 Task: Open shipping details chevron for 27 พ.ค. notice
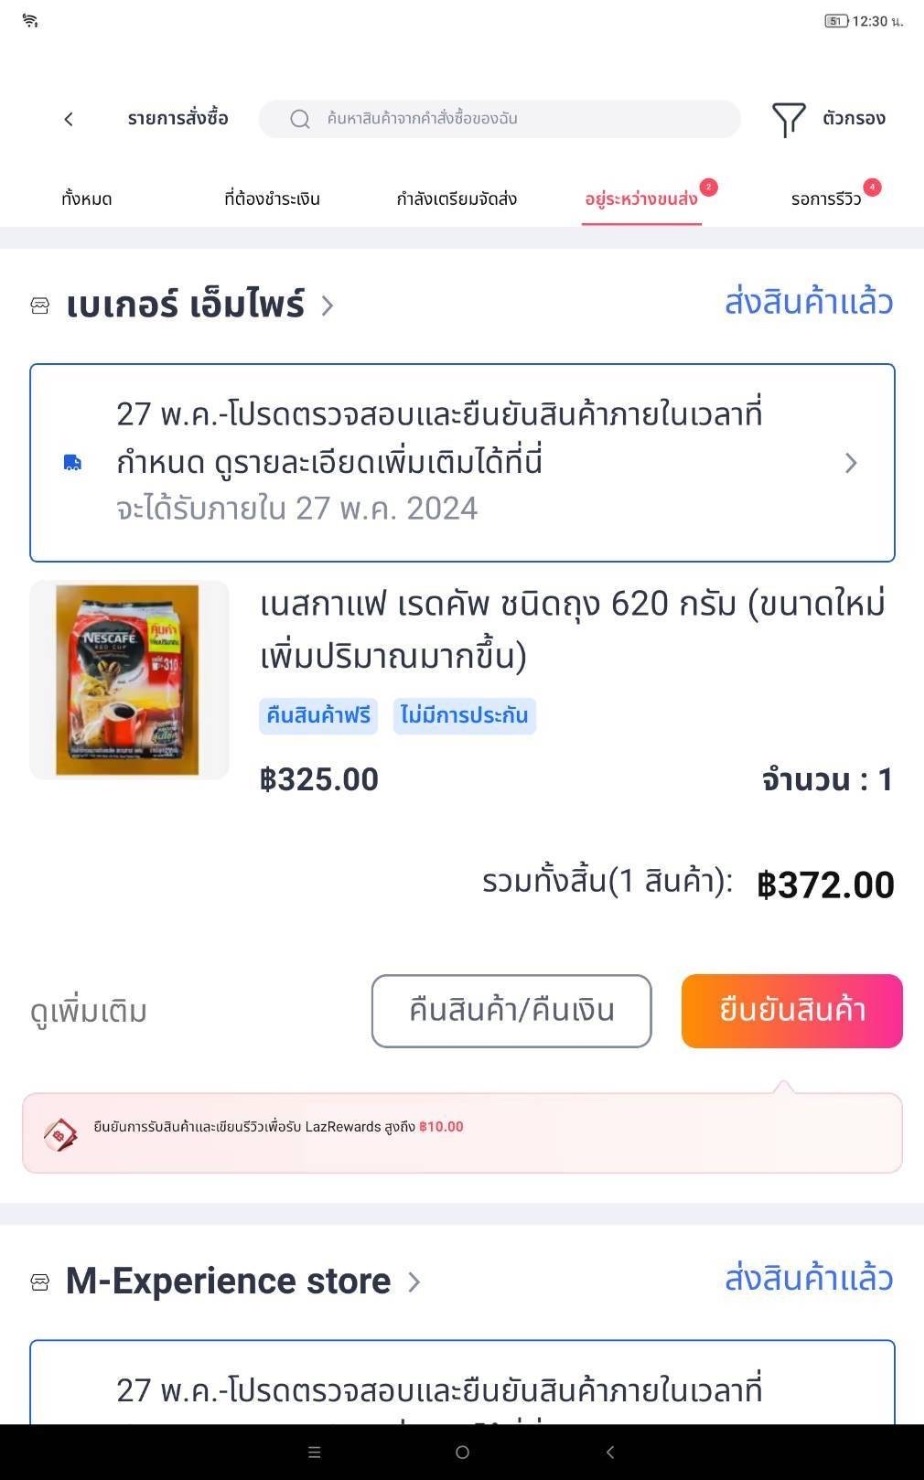851,463
